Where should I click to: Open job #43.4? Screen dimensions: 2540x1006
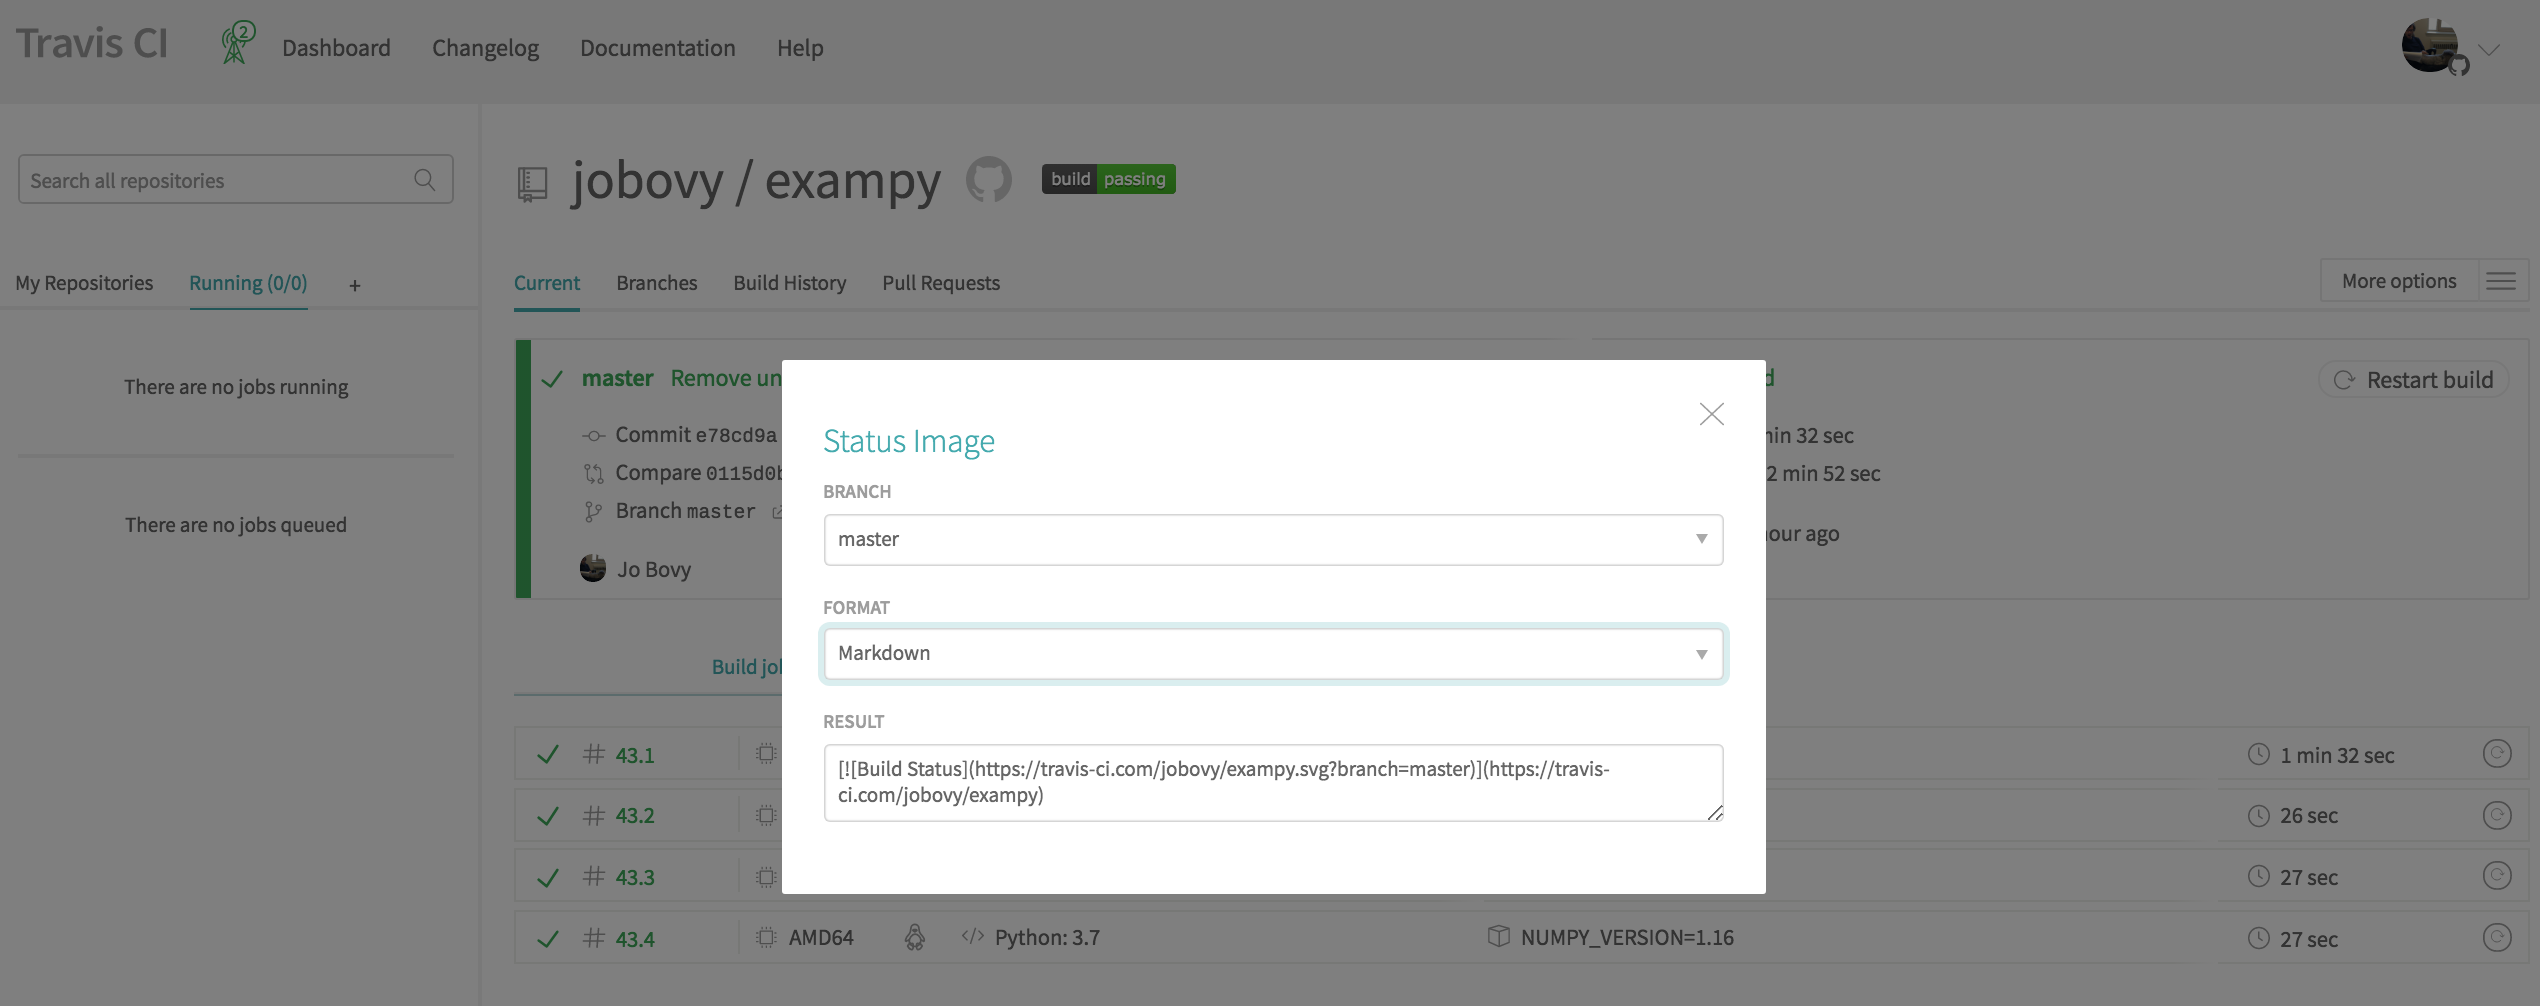635,939
